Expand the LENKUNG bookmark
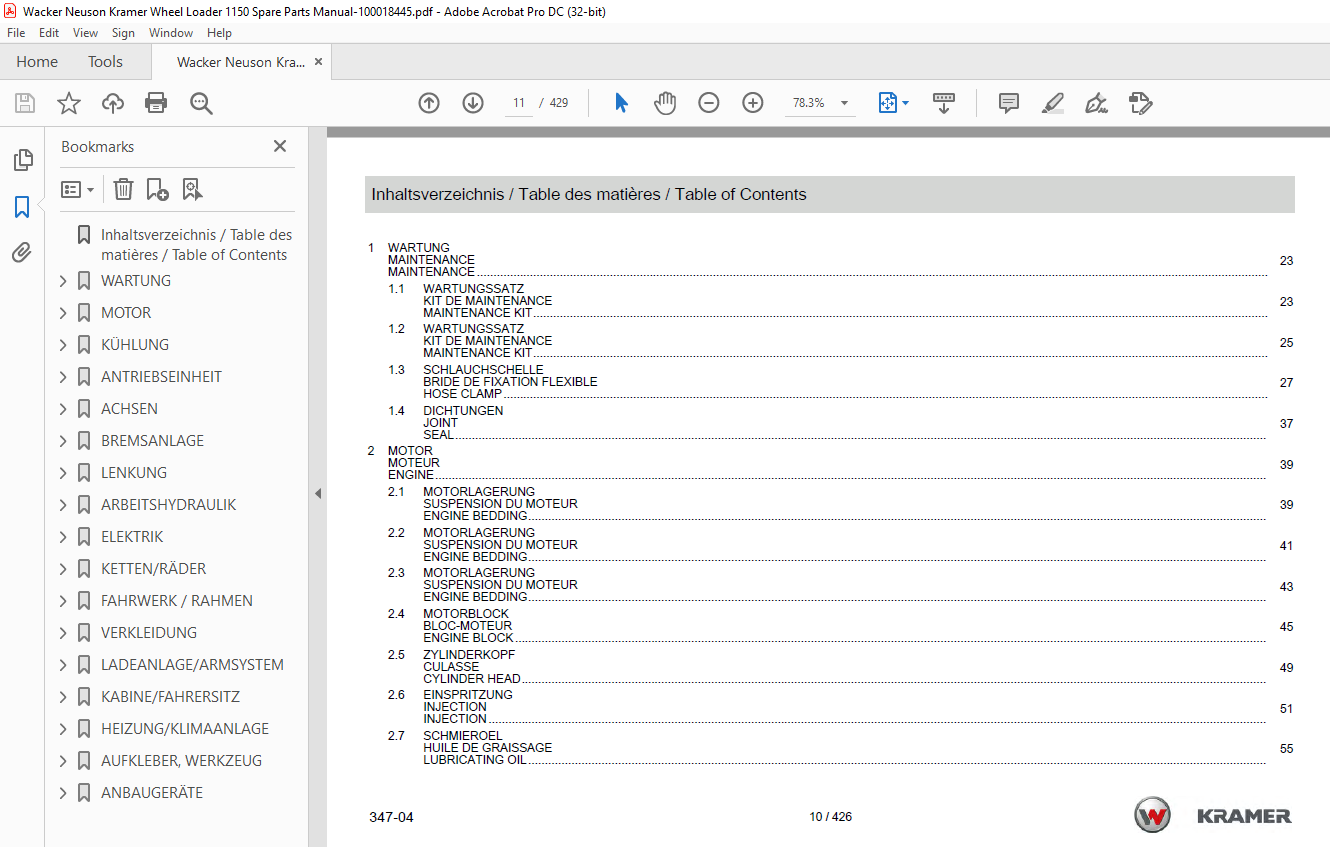Screen dimensions: 1330x847 point(63,473)
